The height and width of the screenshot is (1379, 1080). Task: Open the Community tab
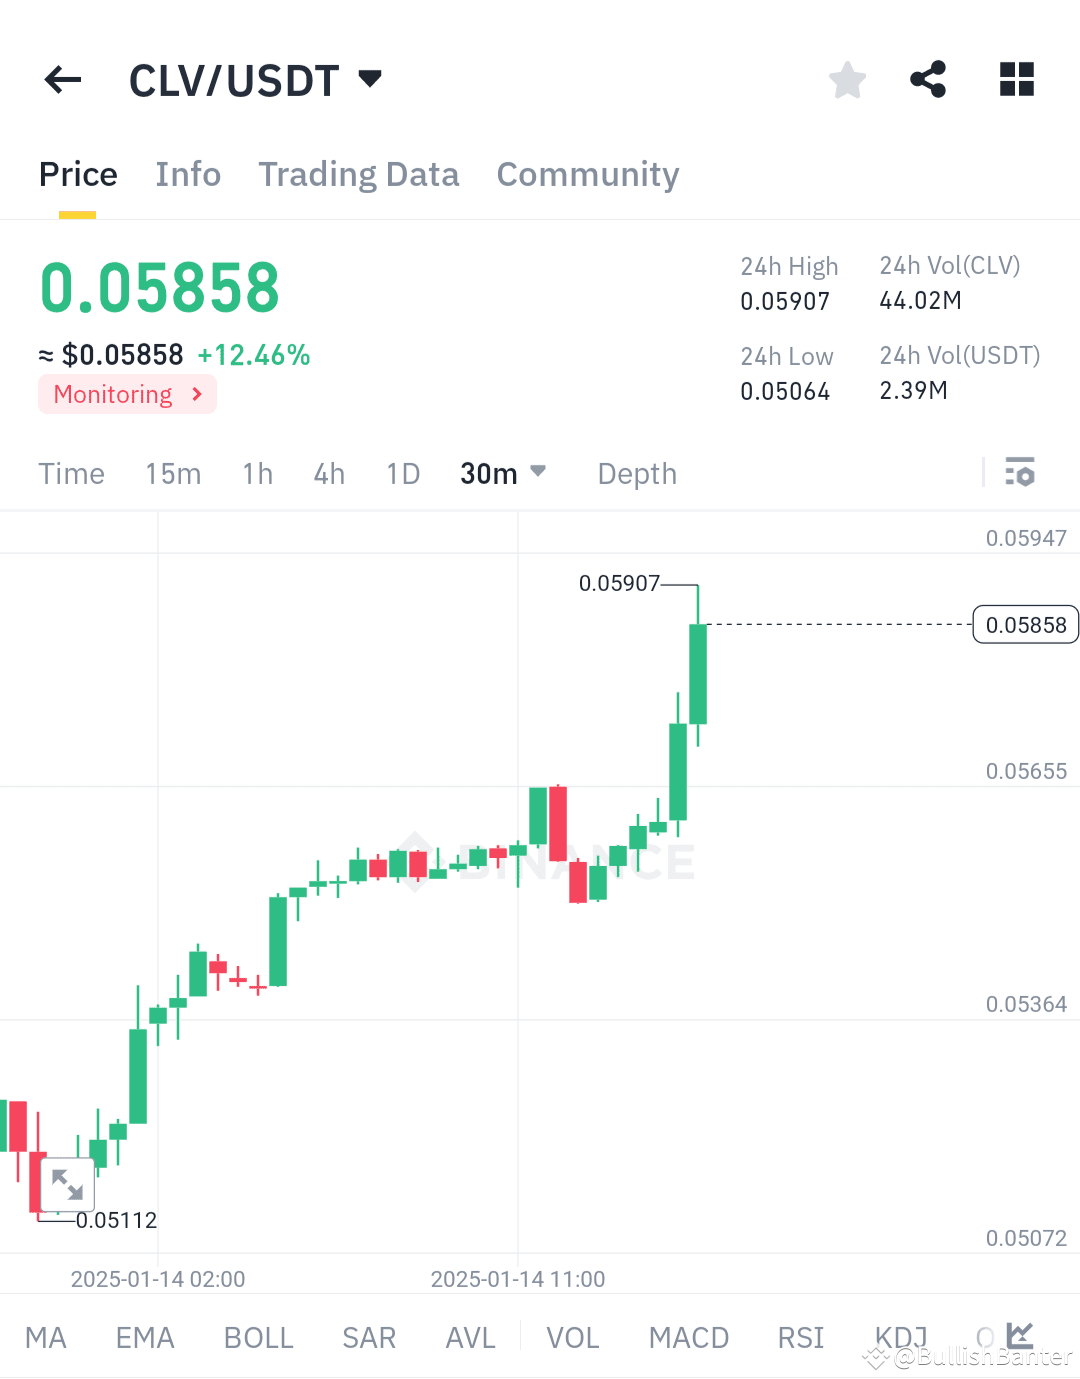(x=587, y=174)
